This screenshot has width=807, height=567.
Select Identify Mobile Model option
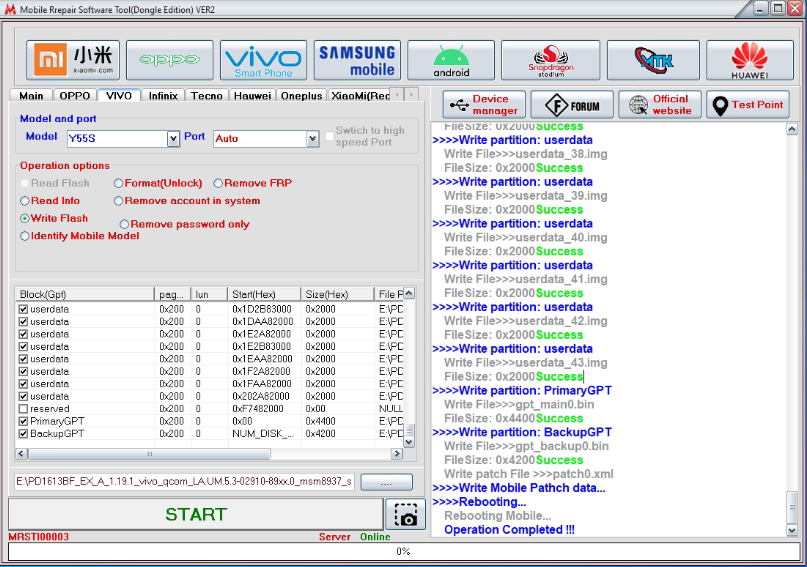(x=80, y=236)
